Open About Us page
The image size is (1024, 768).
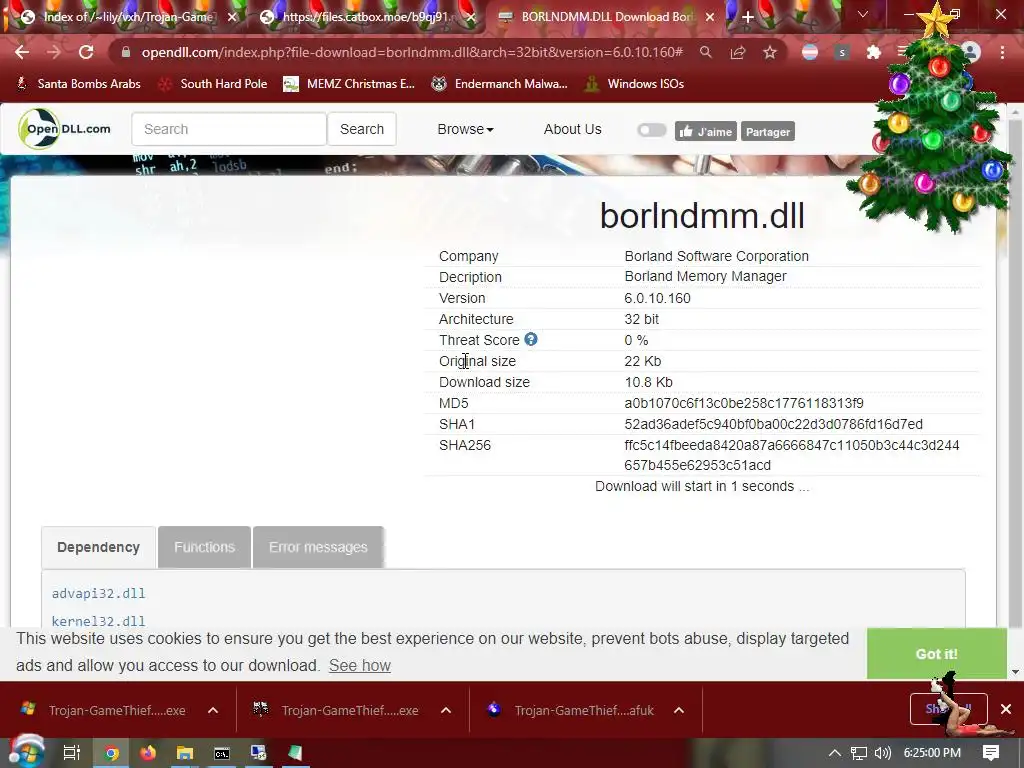tap(573, 129)
